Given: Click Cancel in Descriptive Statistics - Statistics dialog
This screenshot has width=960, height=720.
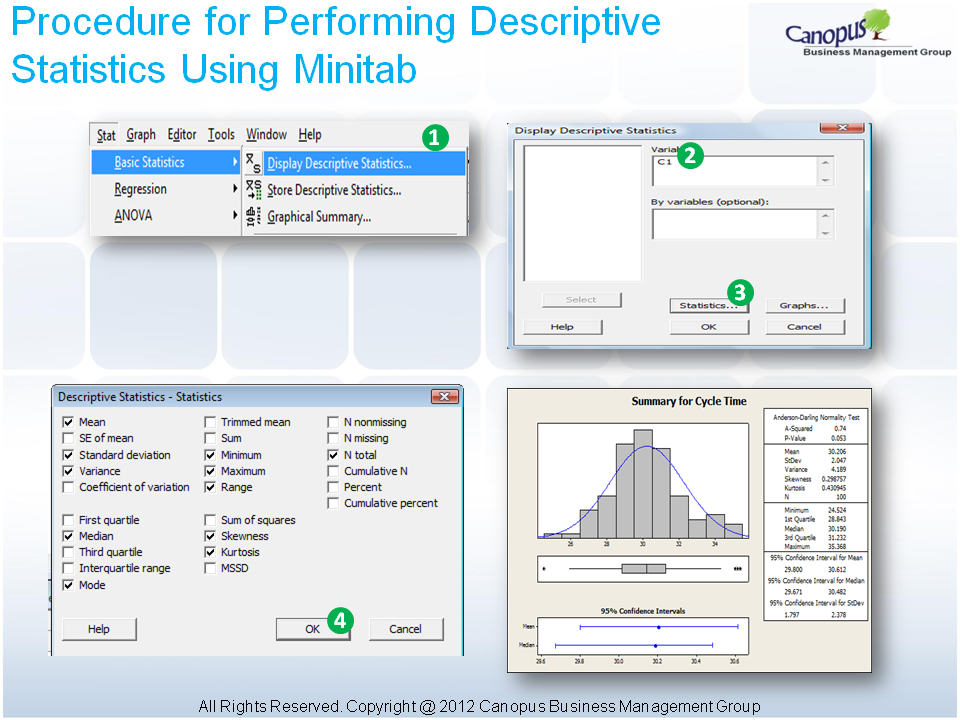Looking at the screenshot, I should click(x=406, y=629).
